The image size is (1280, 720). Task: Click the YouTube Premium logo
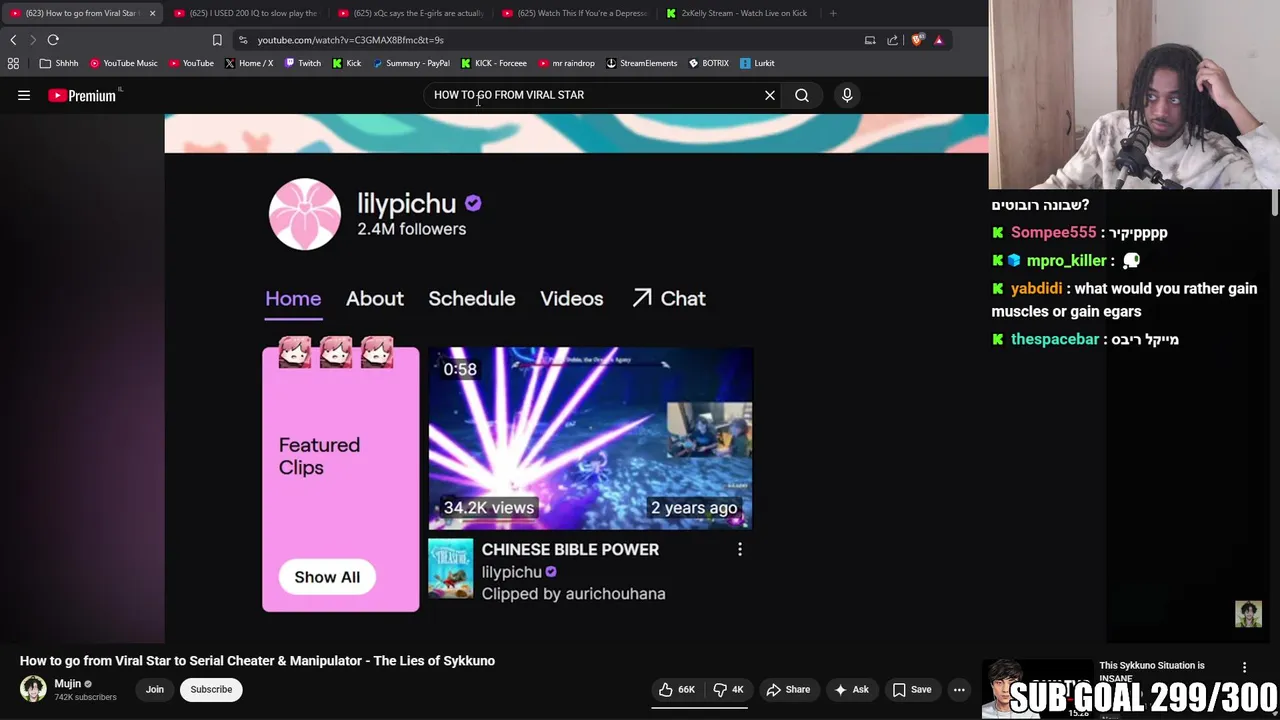coord(82,95)
